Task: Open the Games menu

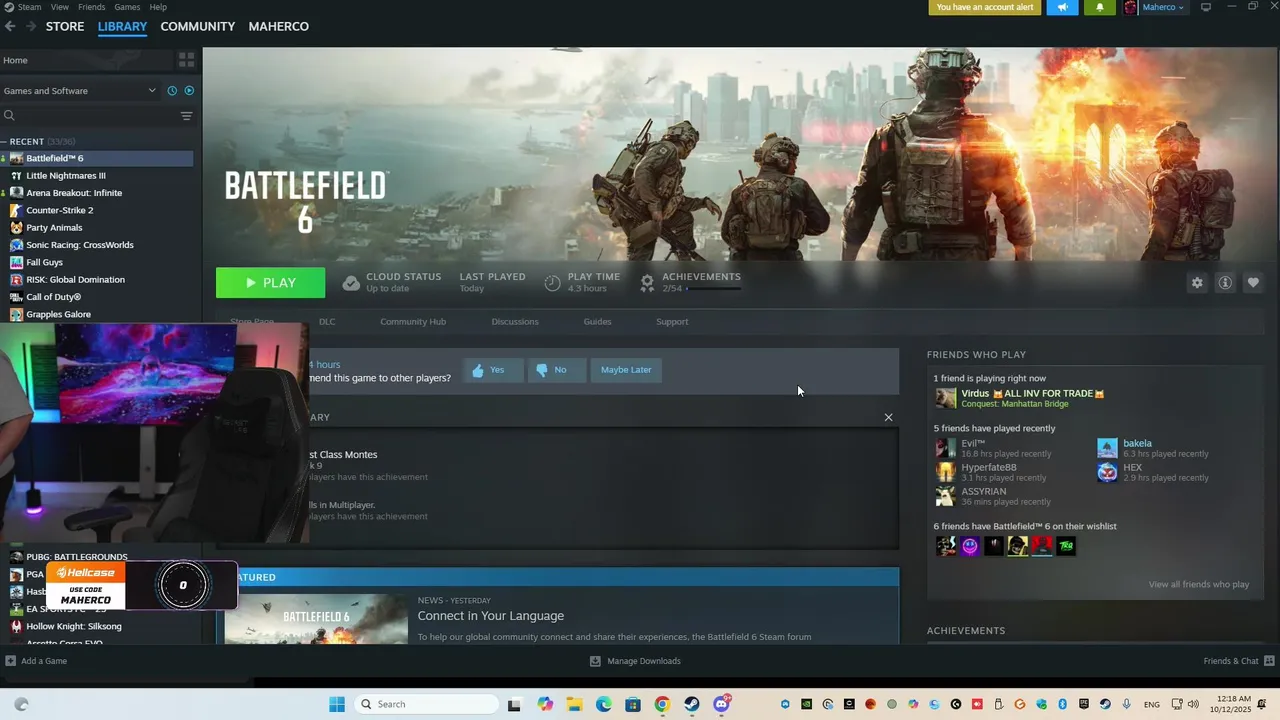Action: pyautogui.click(x=127, y=7)
